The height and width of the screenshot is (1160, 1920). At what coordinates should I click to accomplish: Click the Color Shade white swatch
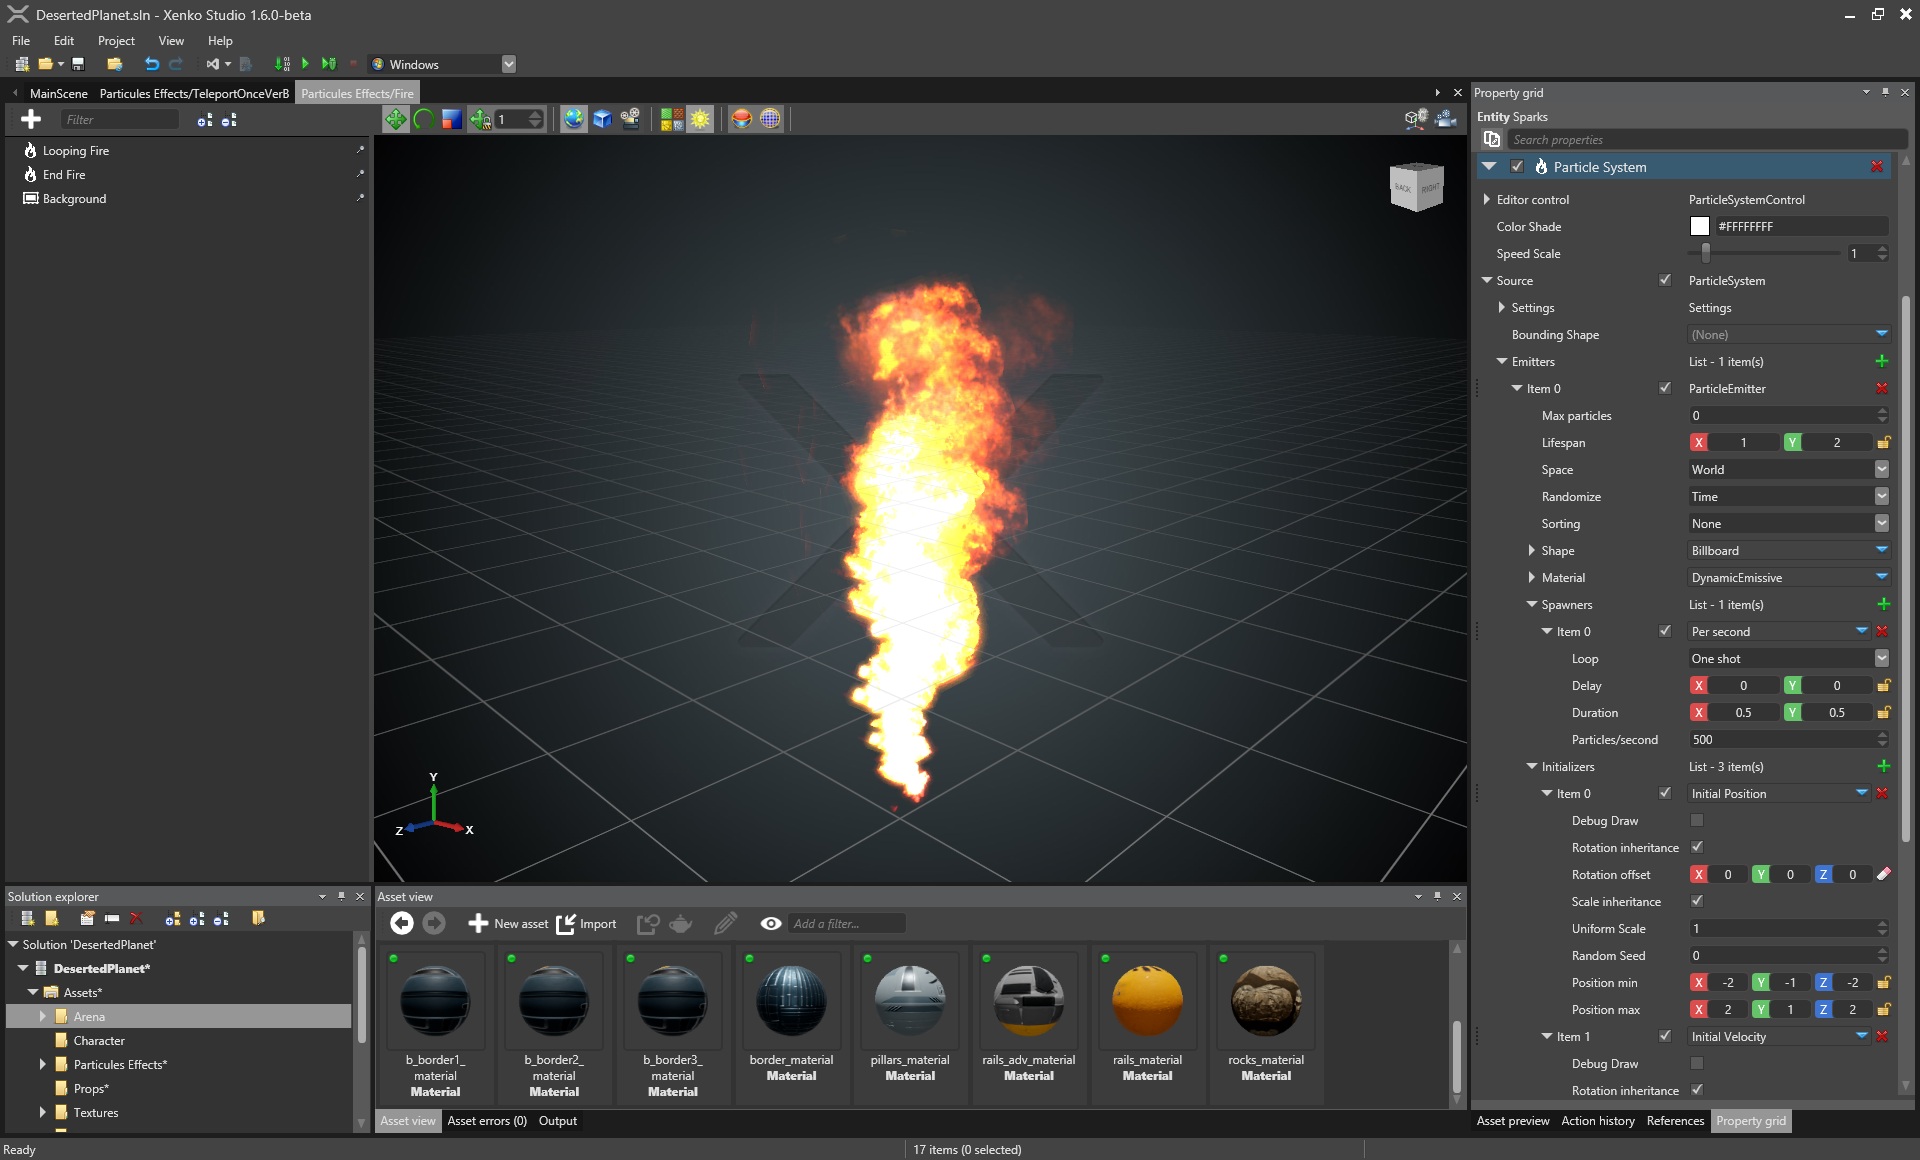[x=1699, y=227]
